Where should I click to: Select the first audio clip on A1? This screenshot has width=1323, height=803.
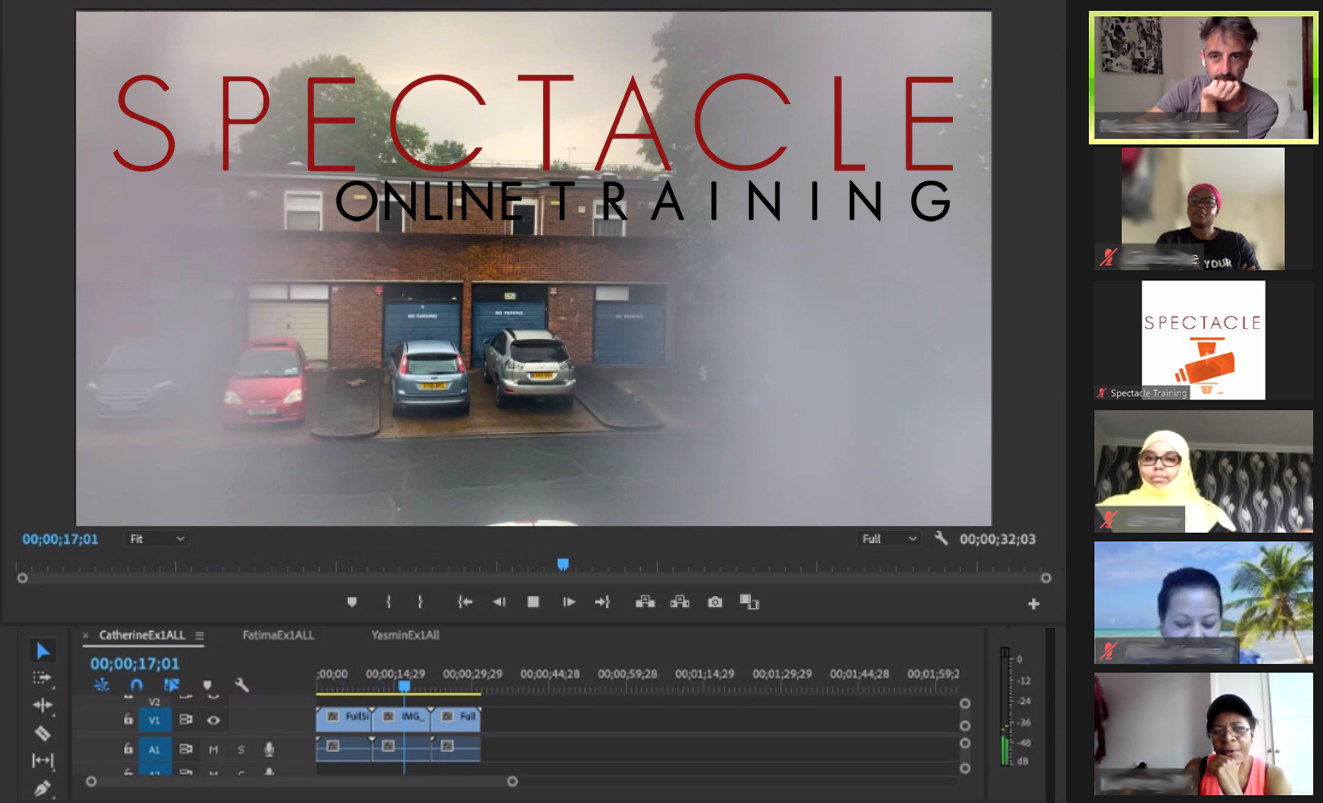point(344,748)
